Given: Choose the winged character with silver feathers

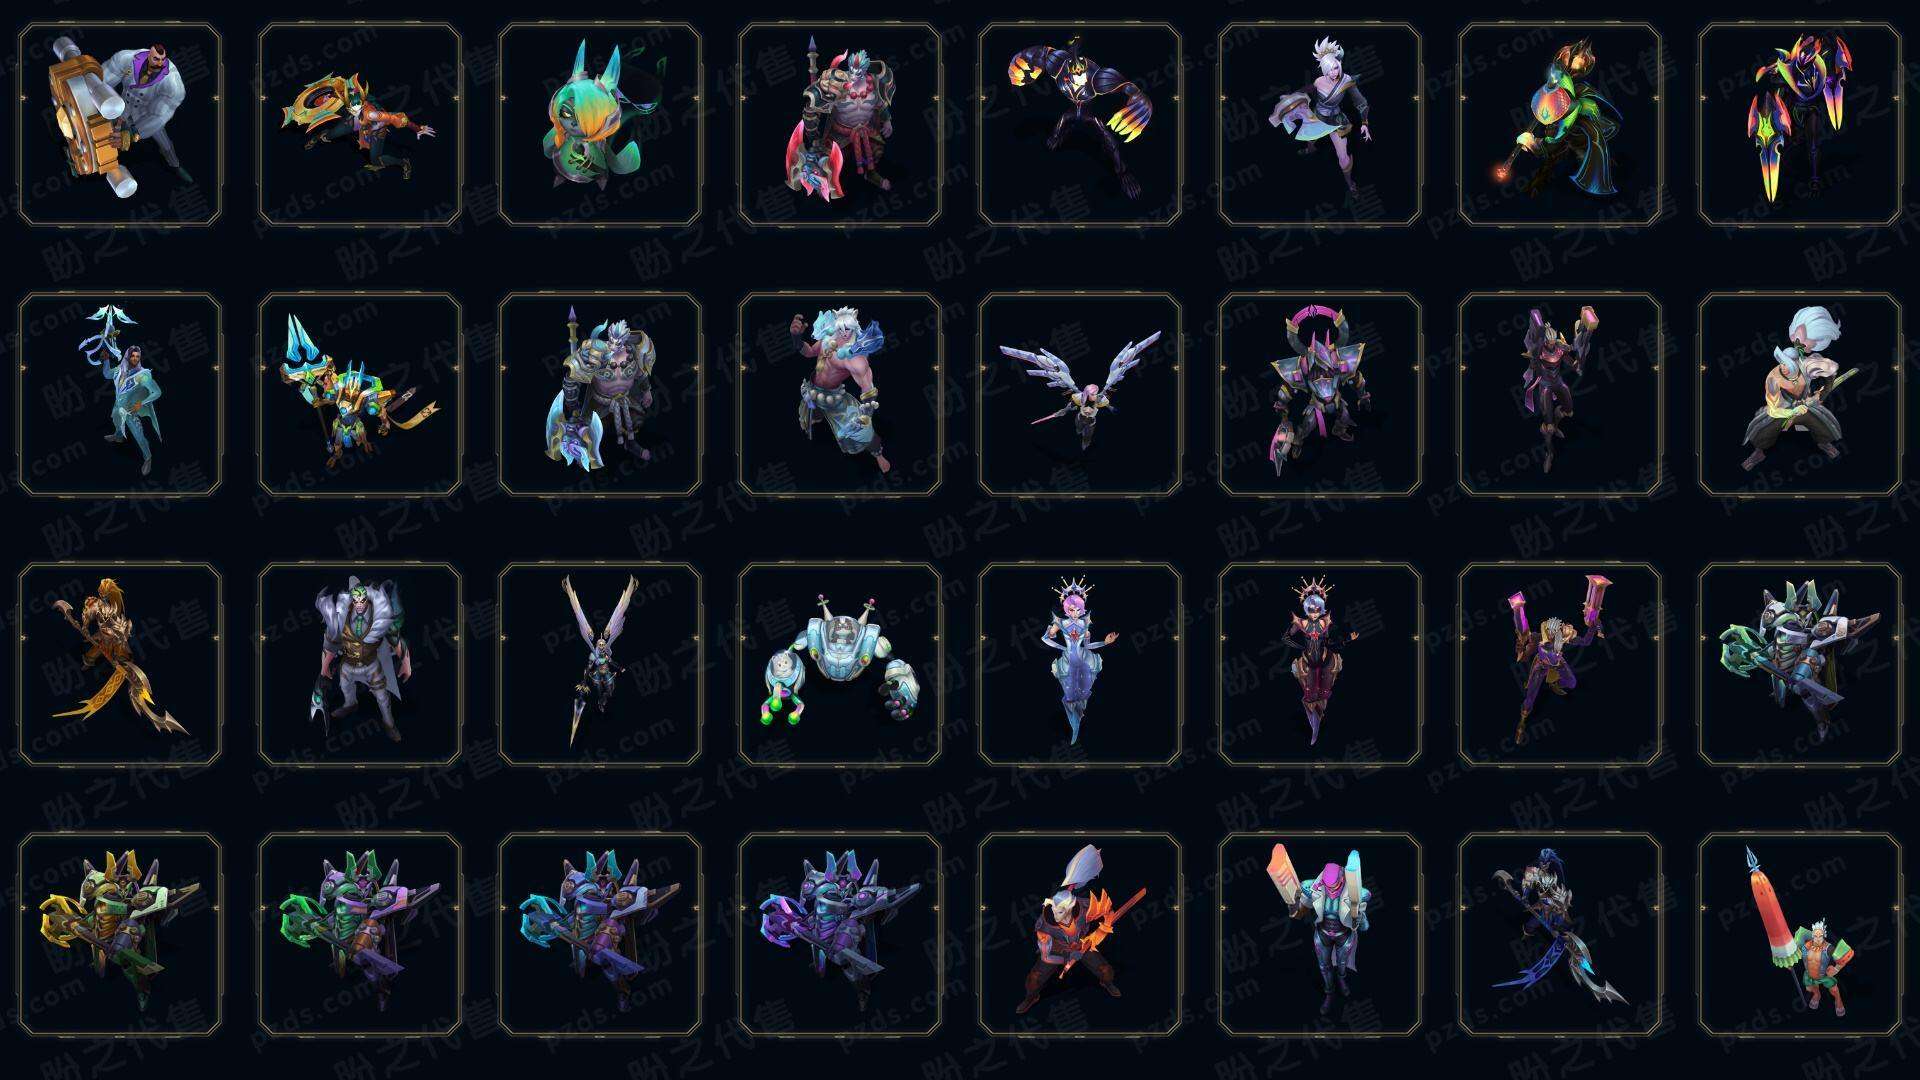Looking at the screenshot, I should [1080, 394].
